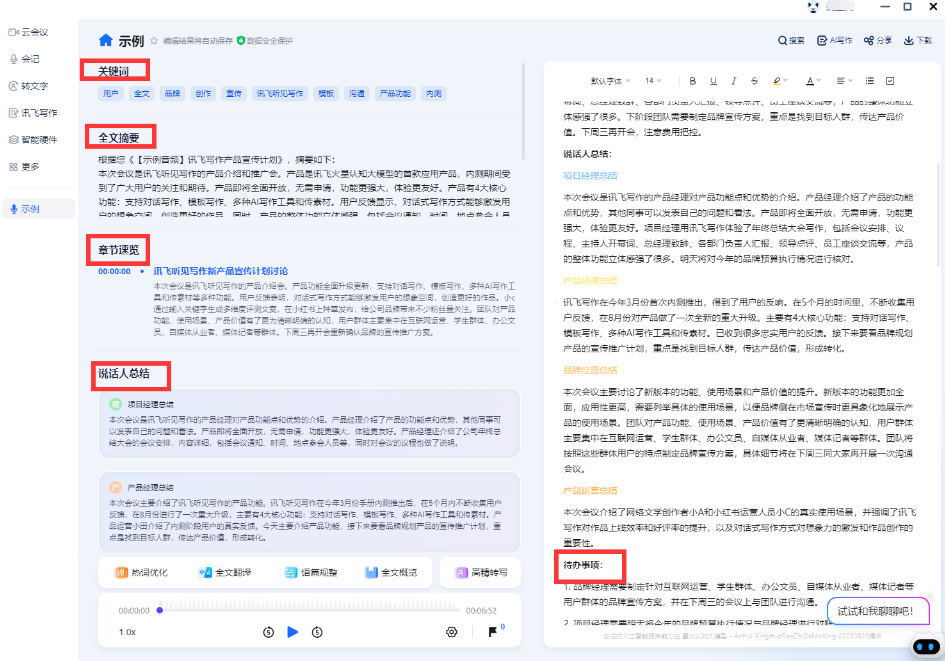Expand the font color dropdown arrow

point(819,81)
